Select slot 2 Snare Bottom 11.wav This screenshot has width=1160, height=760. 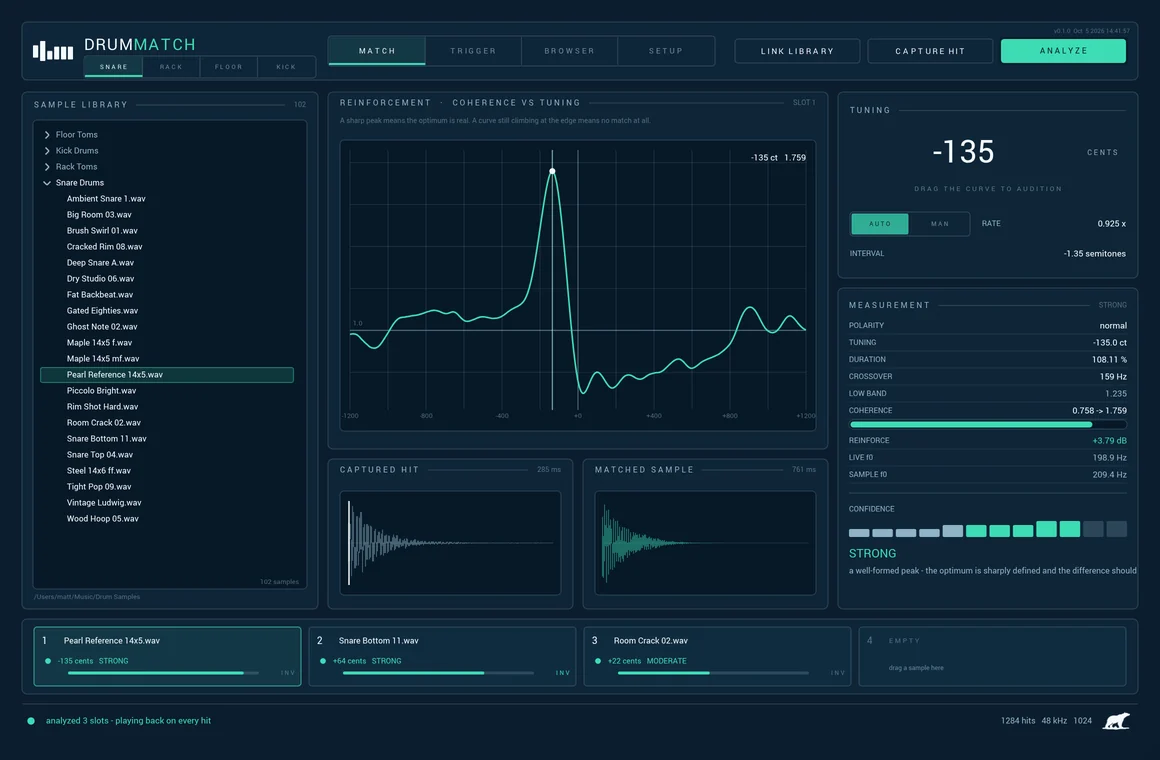point(442,656)
